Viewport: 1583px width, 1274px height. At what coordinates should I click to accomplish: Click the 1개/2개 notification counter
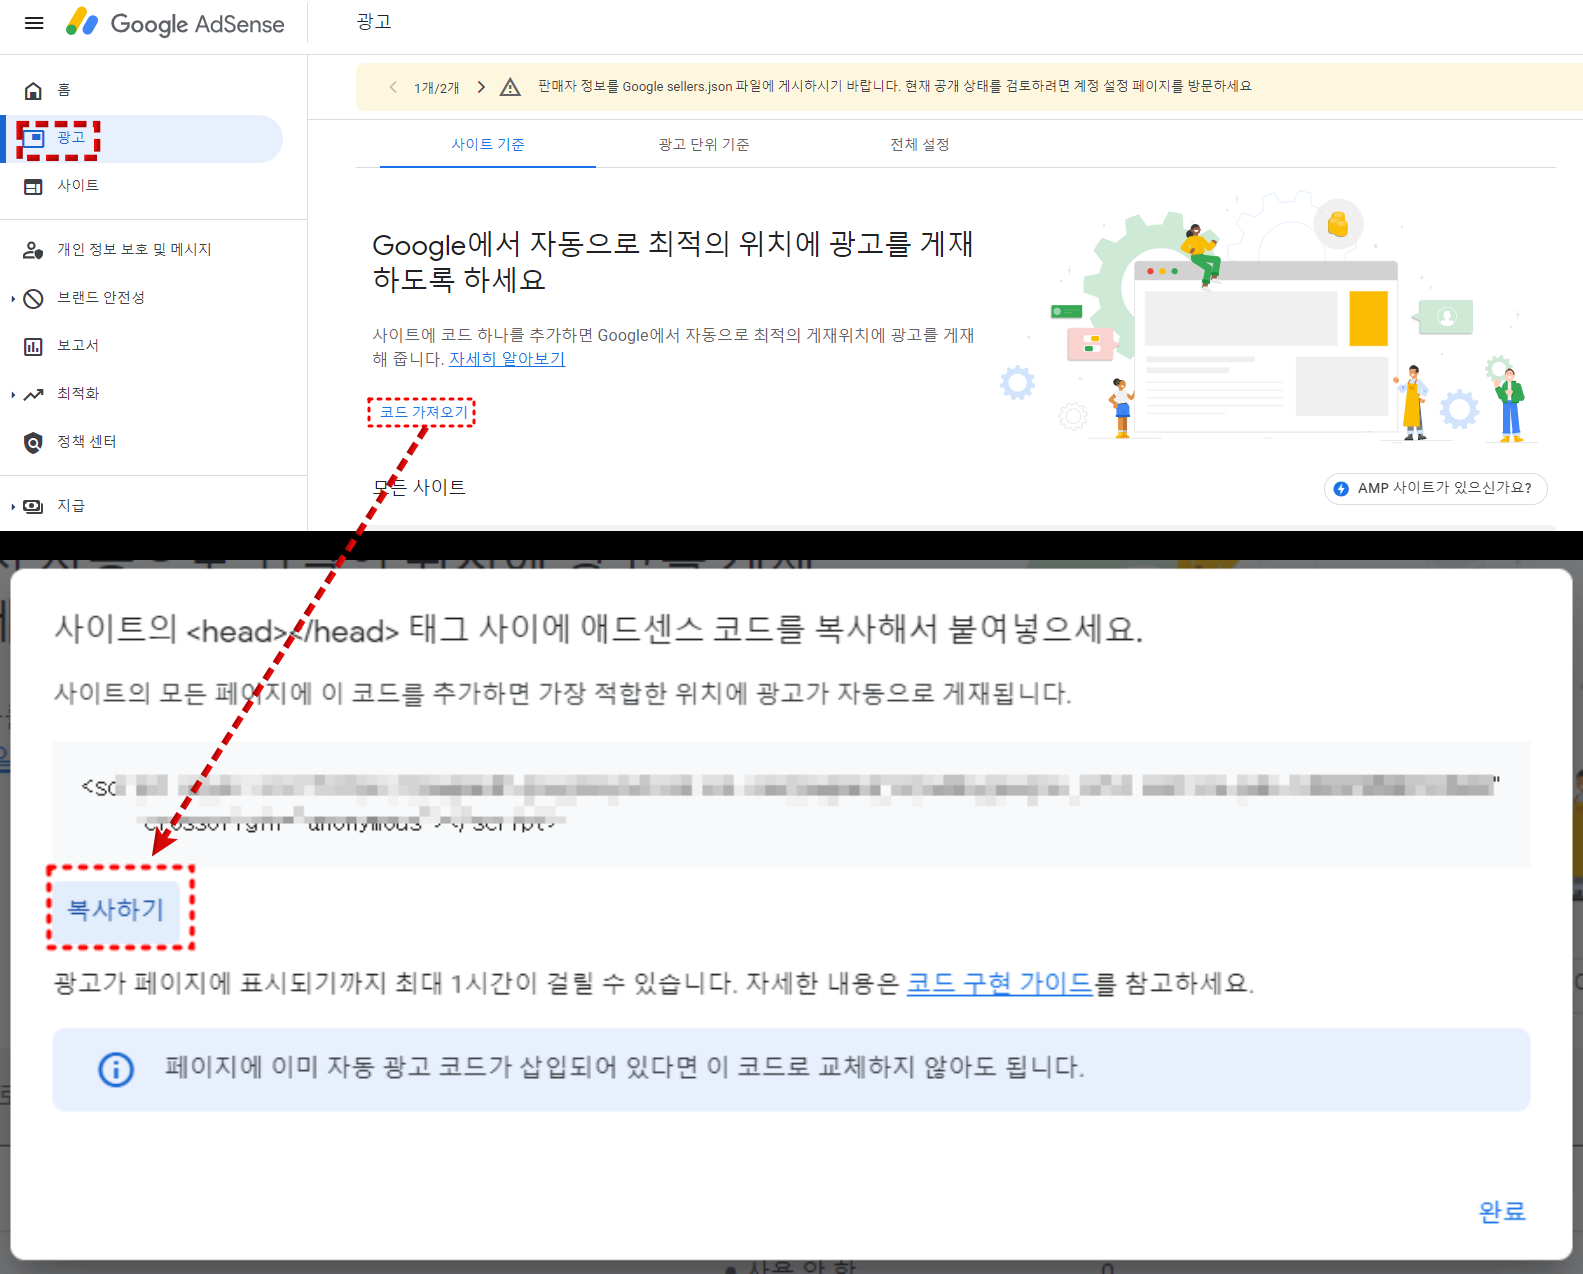pyautogui.click(x=437, y=88)
